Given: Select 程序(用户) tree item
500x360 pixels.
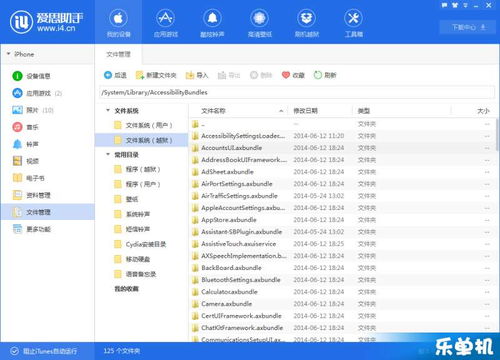Looking at the screenshot, I should [x=142, y=184].
